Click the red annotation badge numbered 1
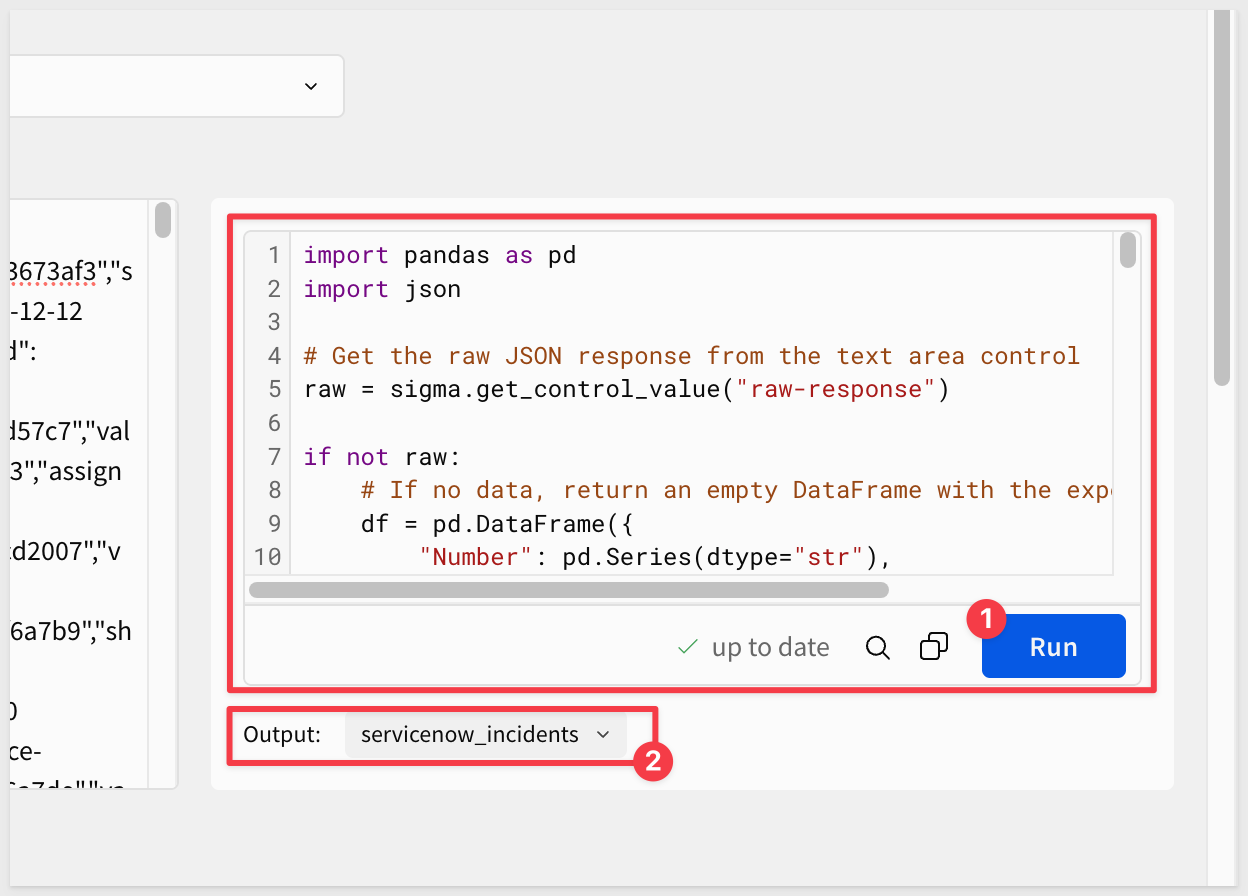This screenshot has height=896, width=1248. 986,620
